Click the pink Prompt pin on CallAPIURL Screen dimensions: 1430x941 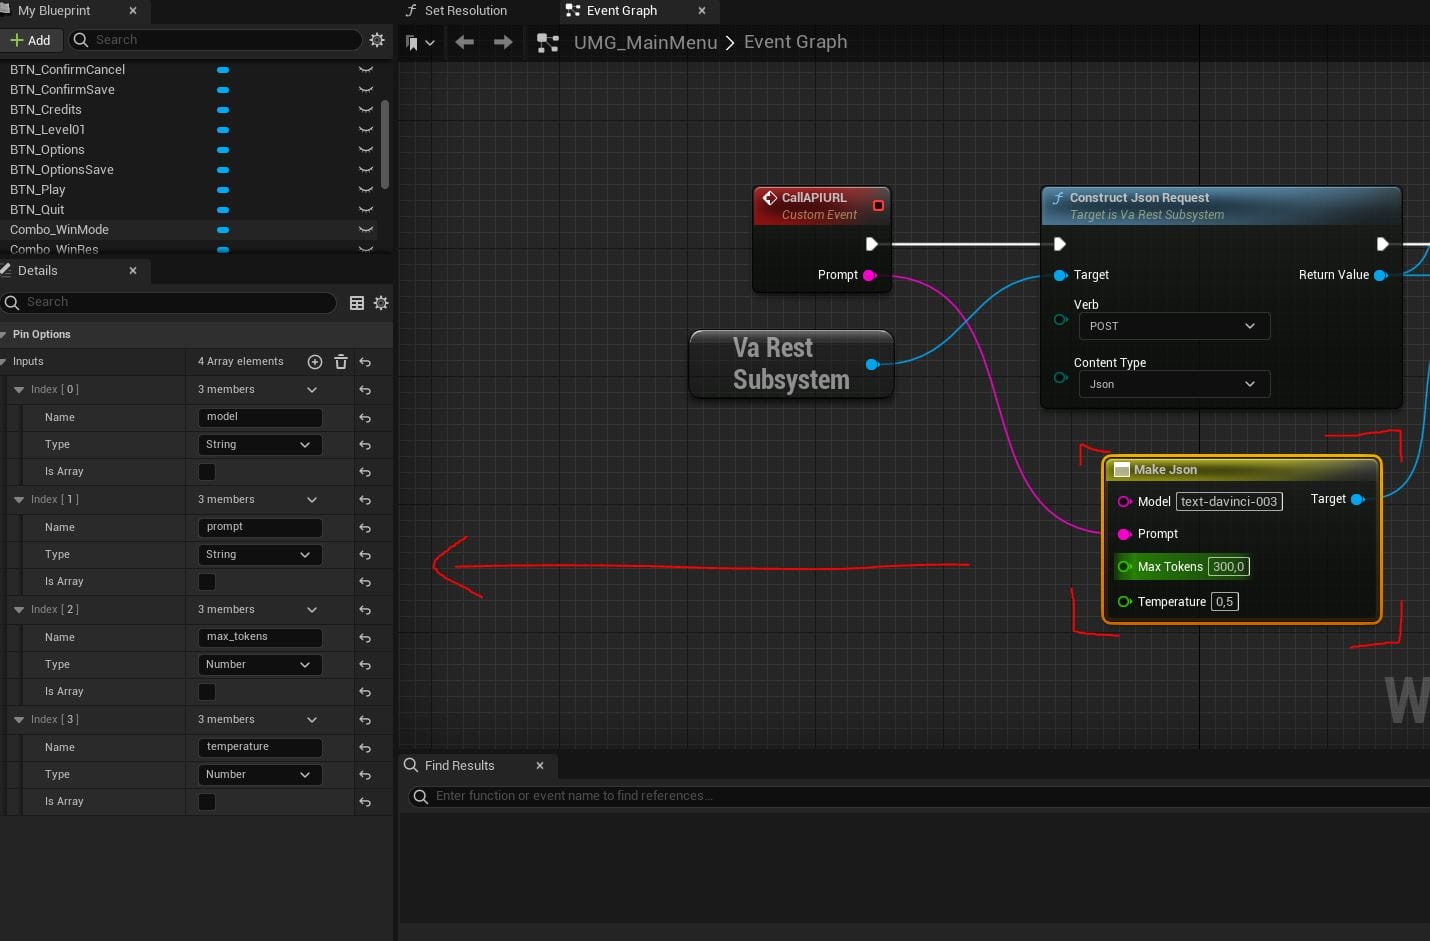[x=869, y=275]
